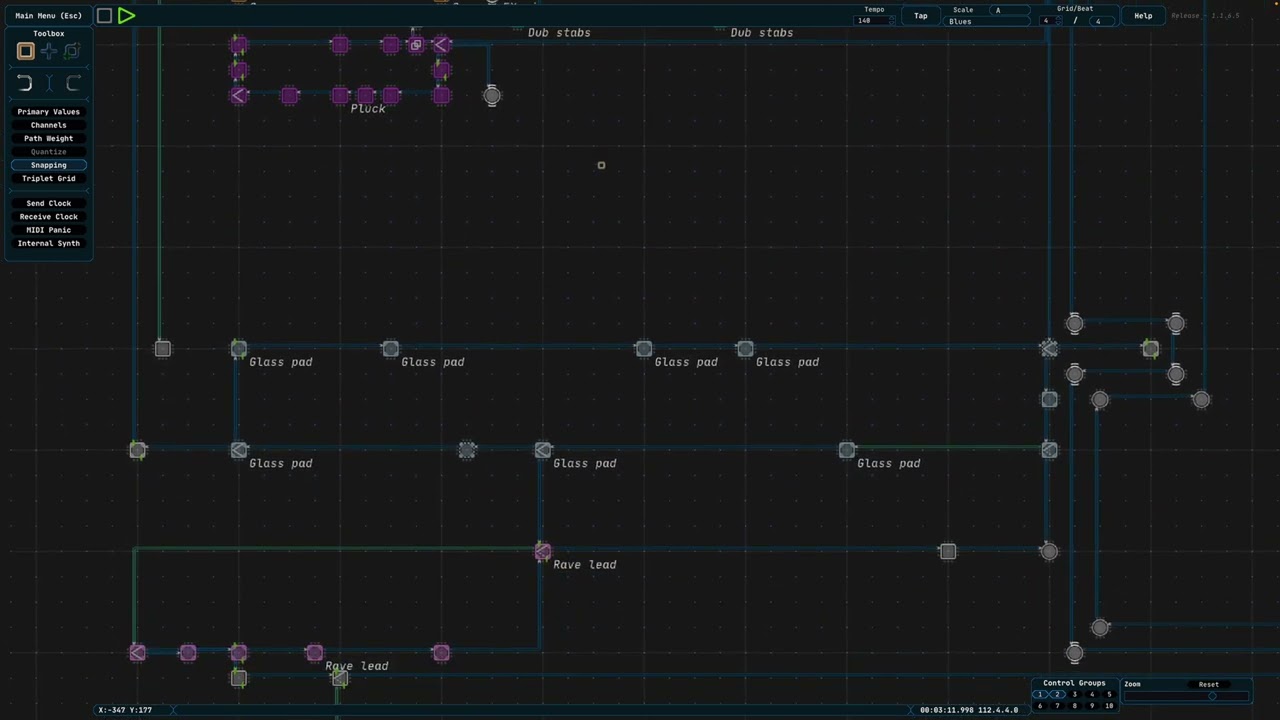Viewport: 1280px width, 720px height.
Task: Select the circular node at far left of second Glass pad row
Action: click(x=137, y=450)
